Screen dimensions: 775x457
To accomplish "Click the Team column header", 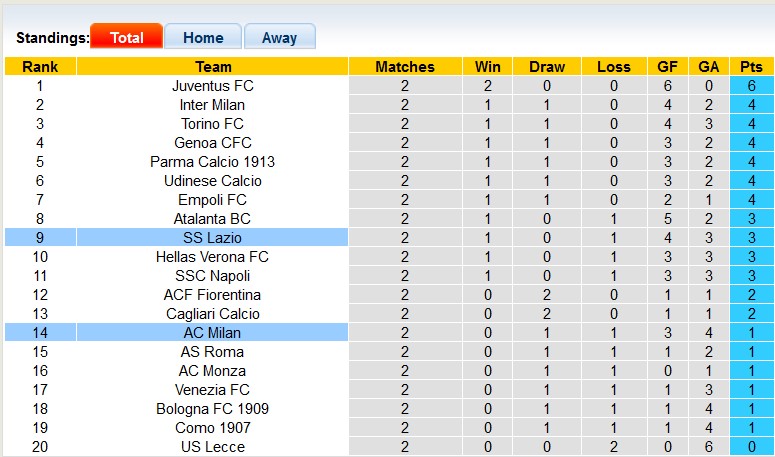I will [x=213, y=67].
